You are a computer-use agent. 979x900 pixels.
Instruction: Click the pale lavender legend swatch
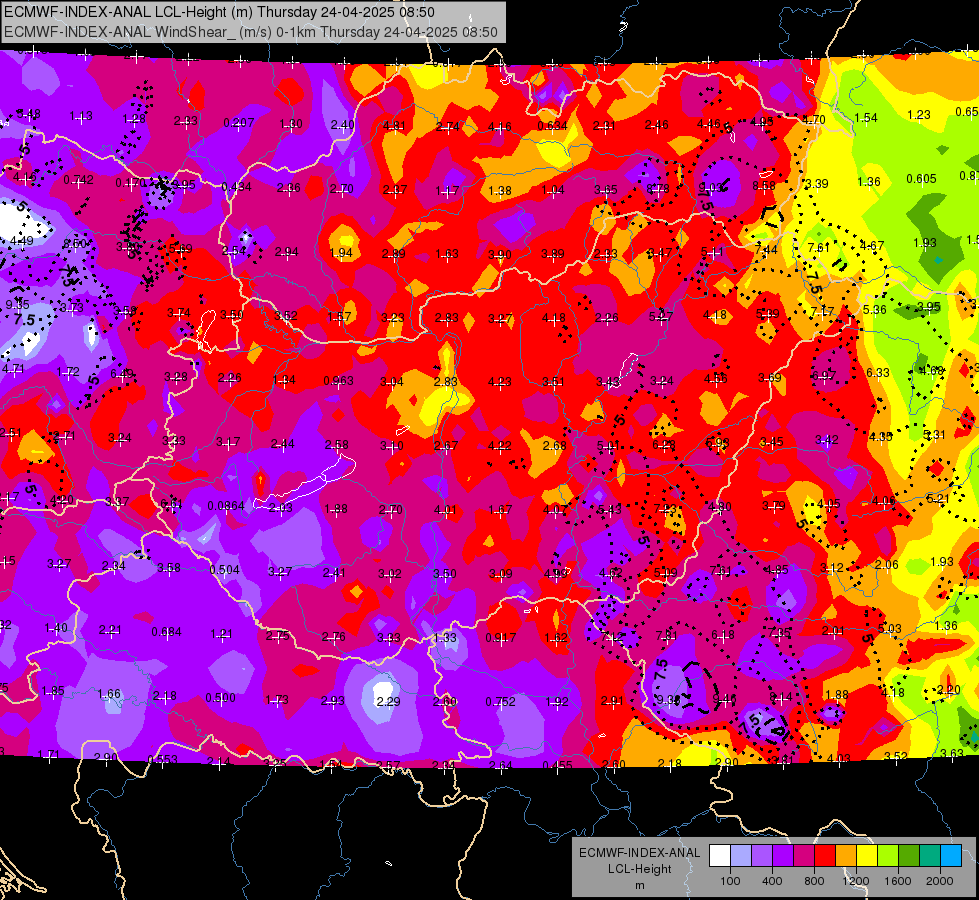coord(741,856)
